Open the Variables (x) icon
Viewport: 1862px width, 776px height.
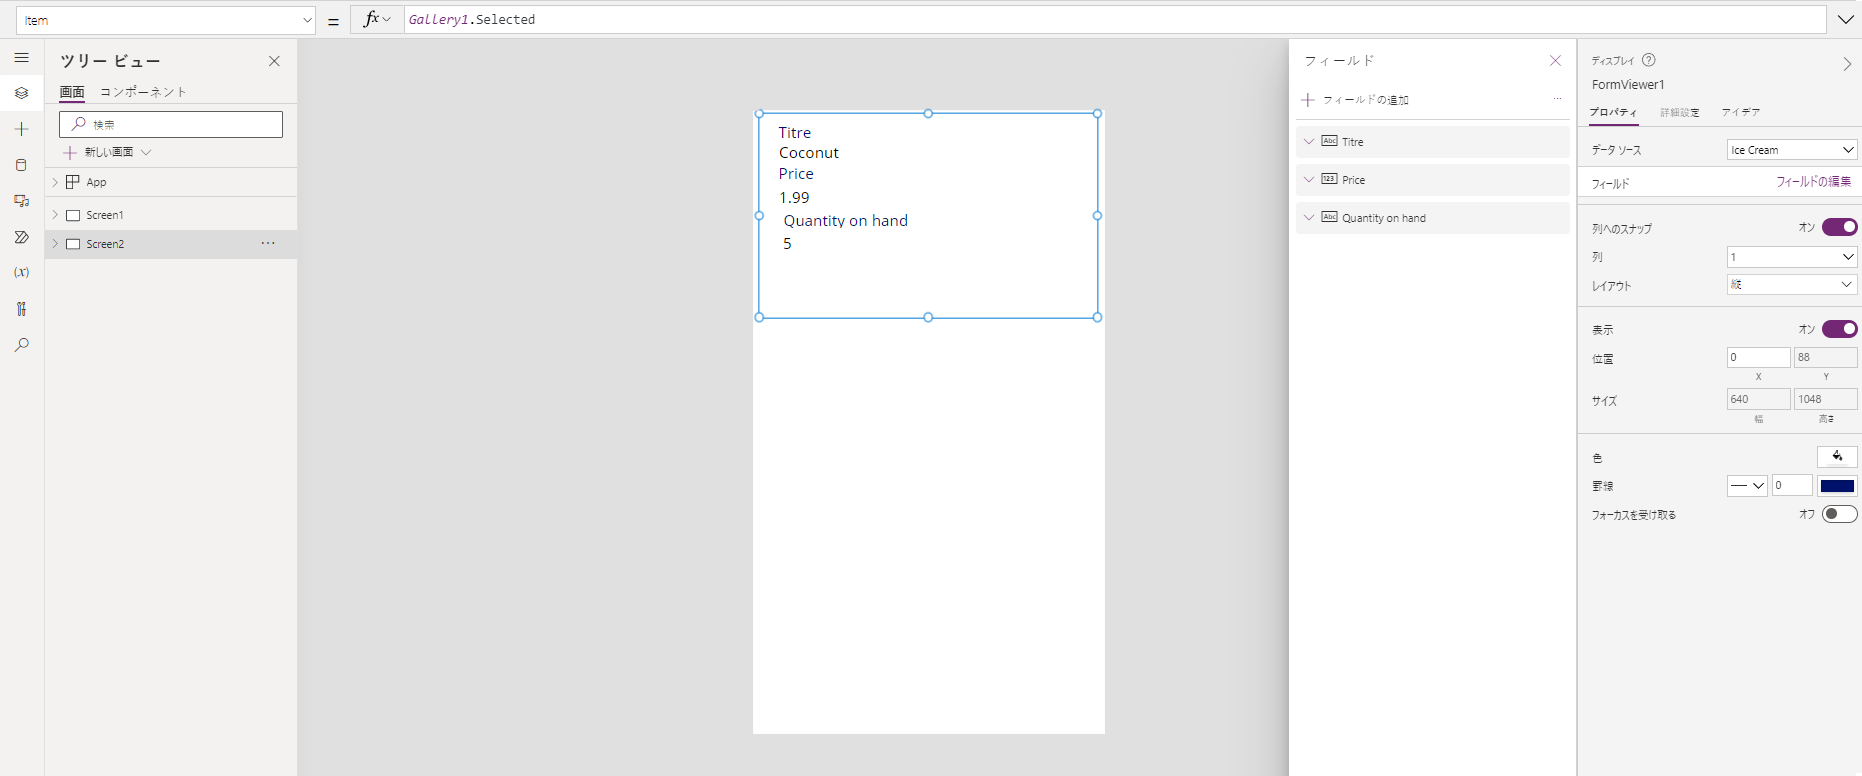(21, 273)
